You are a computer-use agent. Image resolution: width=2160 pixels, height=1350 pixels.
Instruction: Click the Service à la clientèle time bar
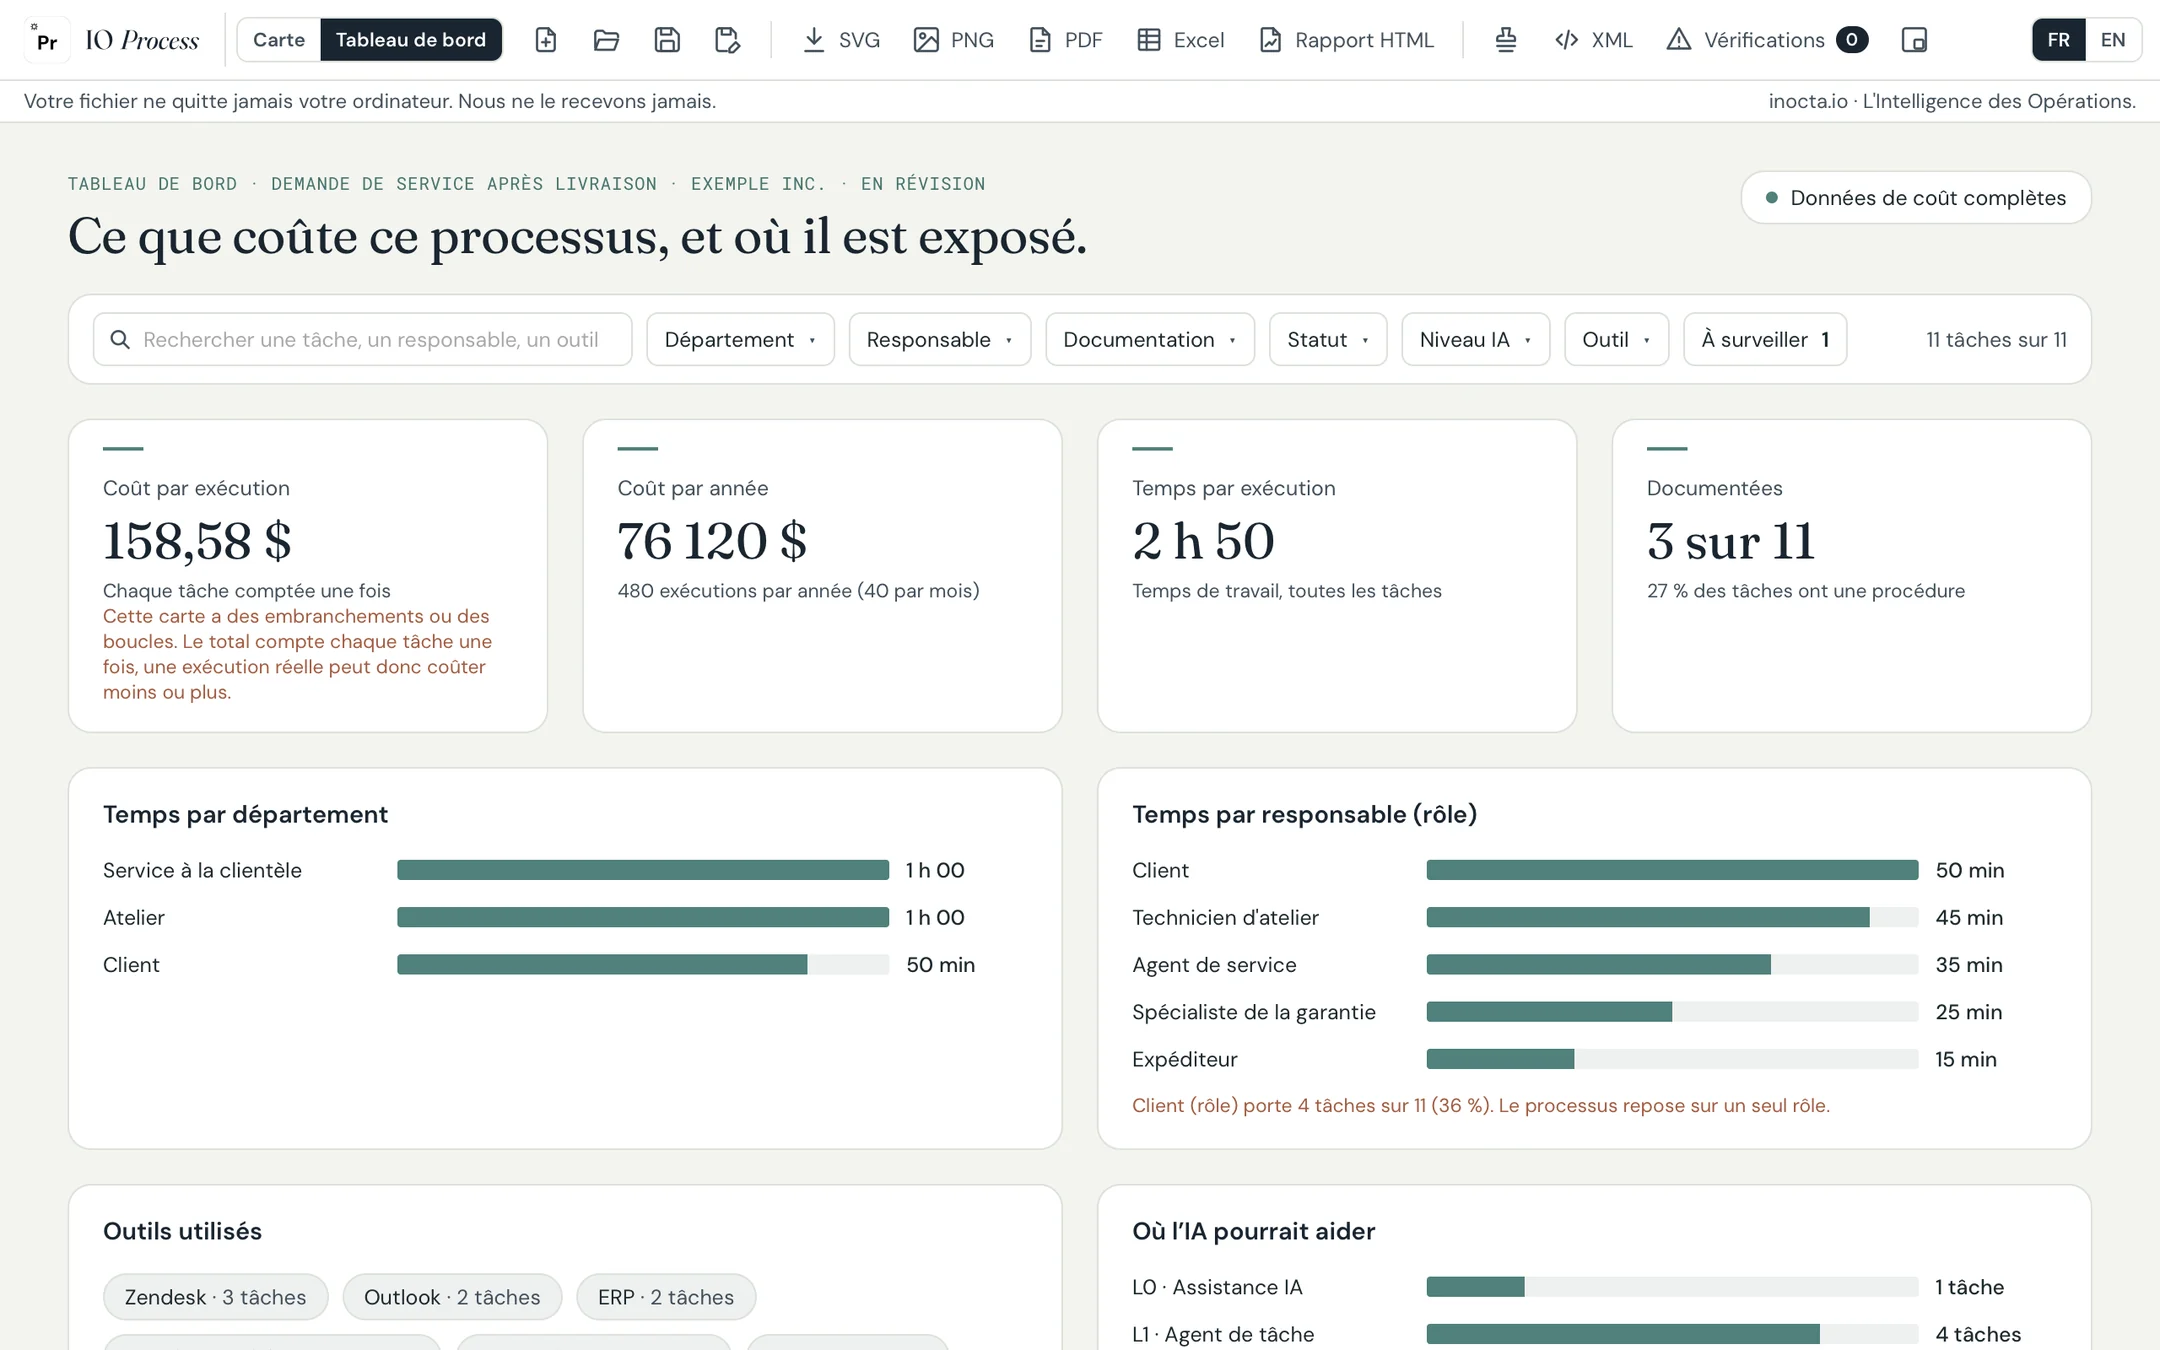(643, 870)
